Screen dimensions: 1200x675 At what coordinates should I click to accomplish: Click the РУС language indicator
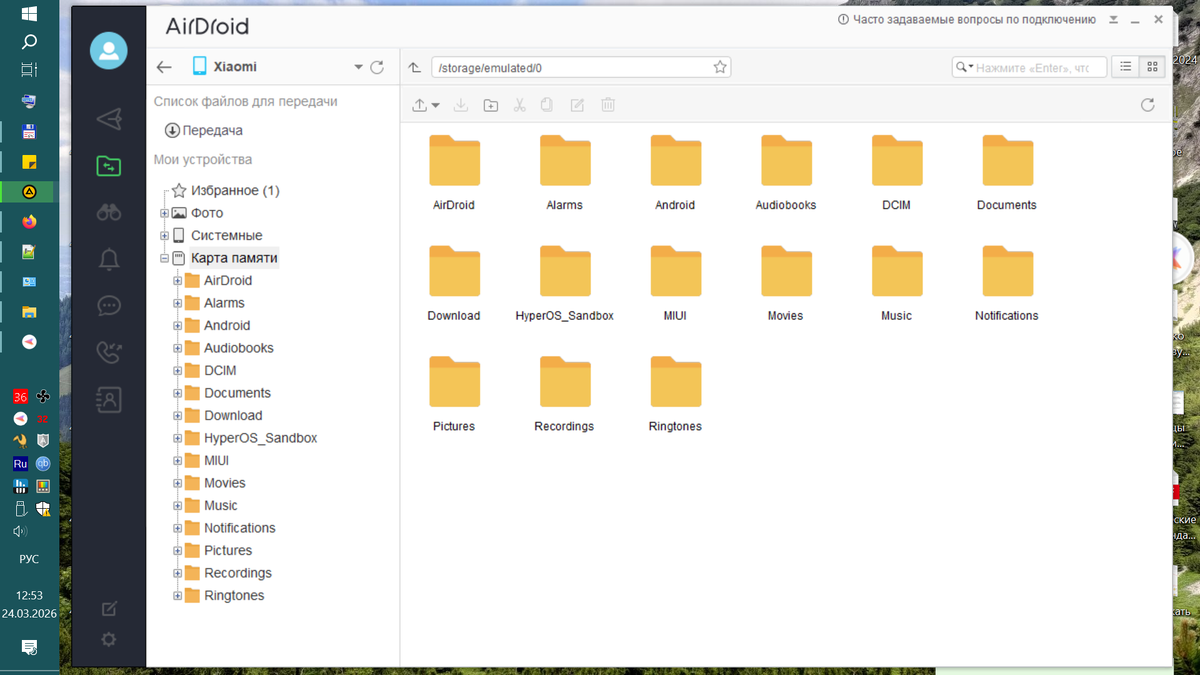[x=29, y=559]
